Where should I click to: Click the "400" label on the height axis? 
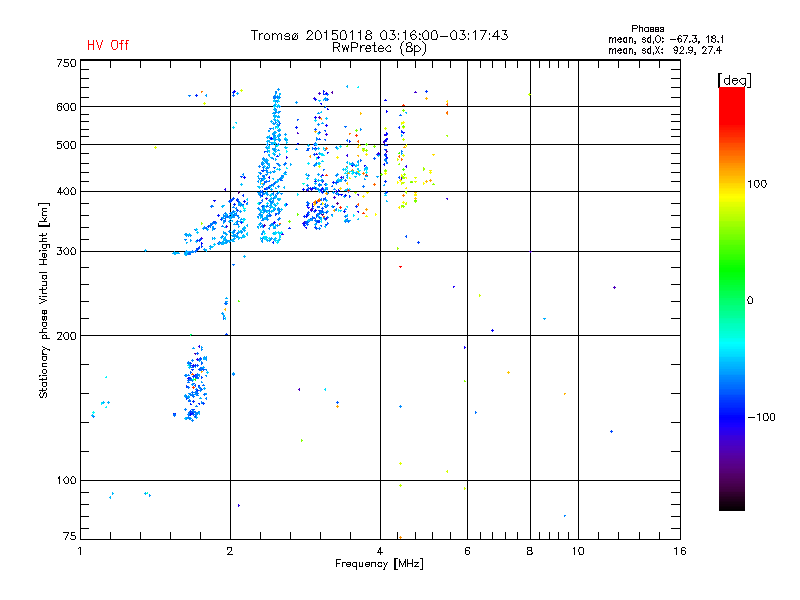click(x=67, y=192)
